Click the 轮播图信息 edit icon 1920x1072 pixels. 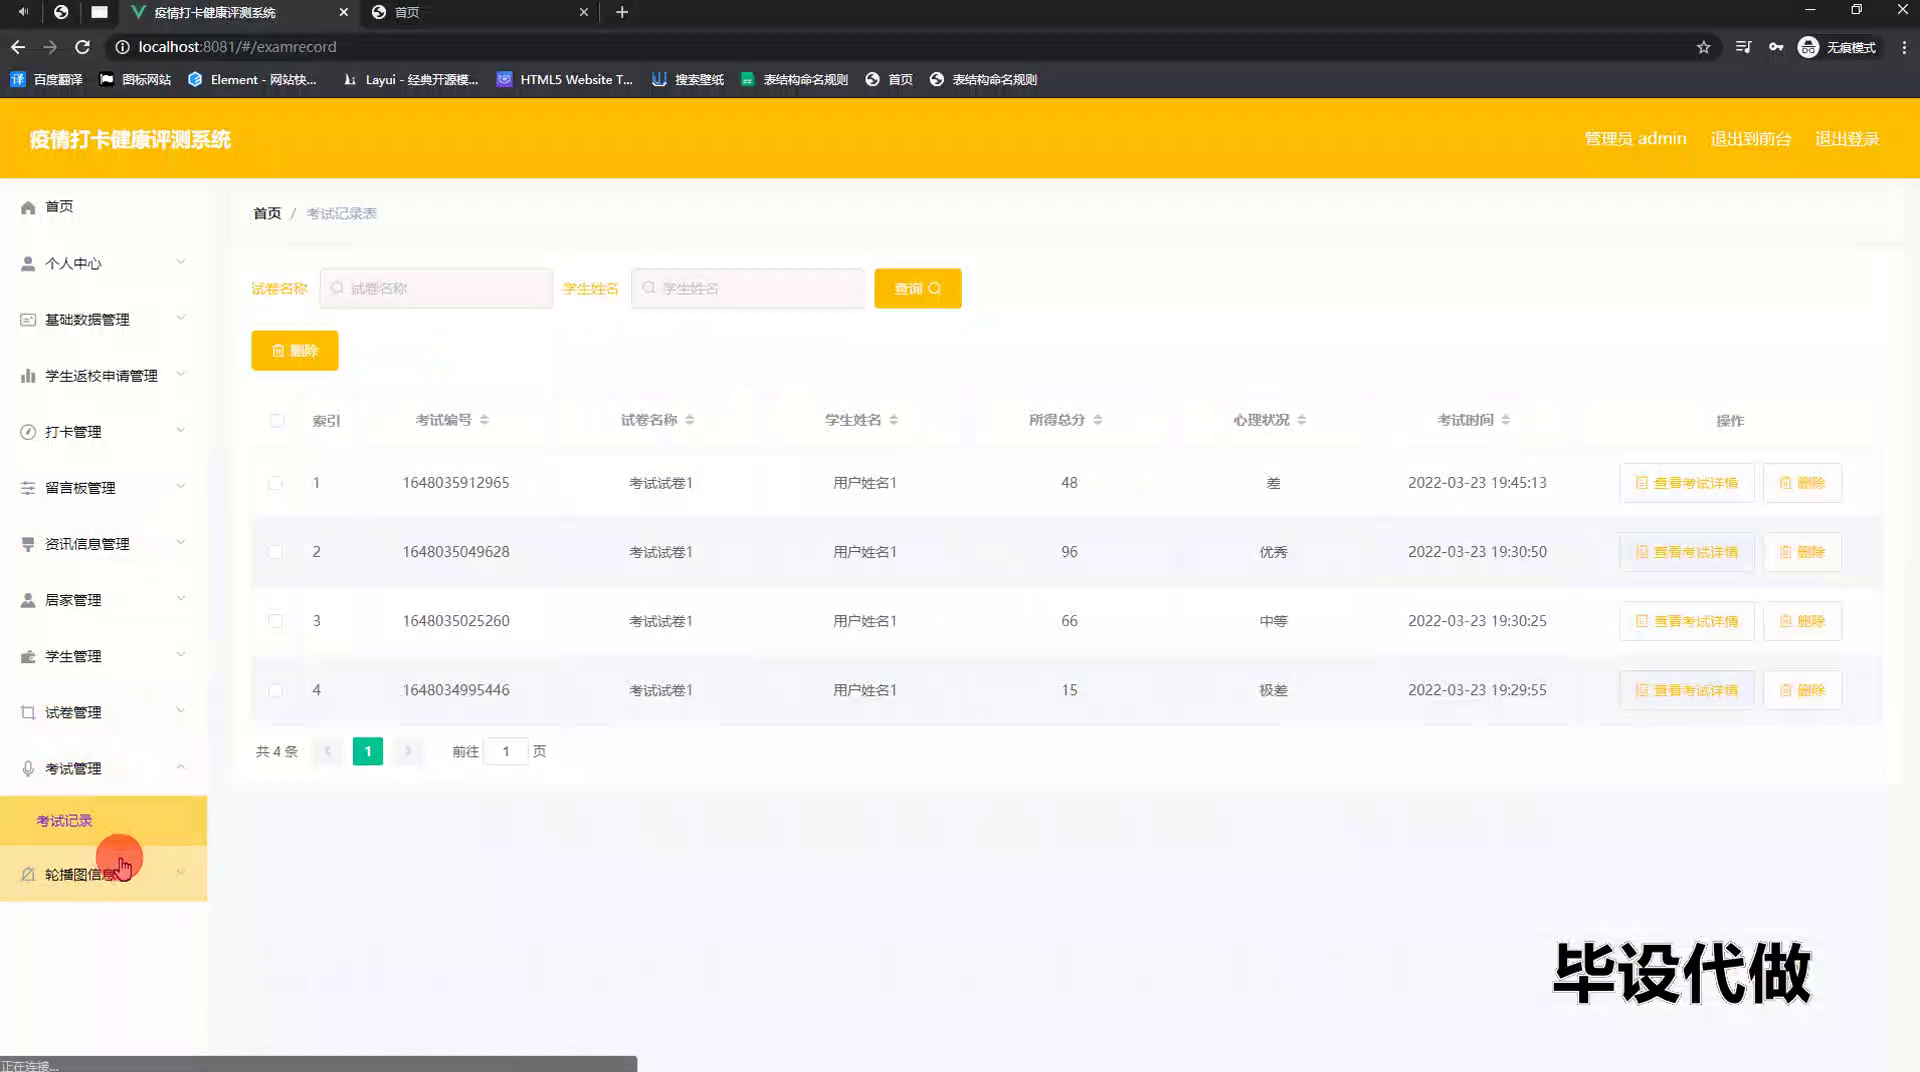coord(28,875)
